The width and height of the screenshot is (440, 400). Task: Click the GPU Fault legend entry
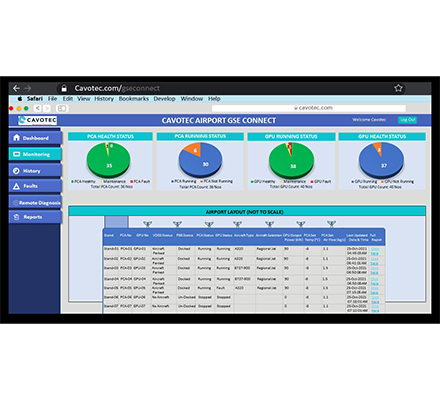[x=321, y=182]
